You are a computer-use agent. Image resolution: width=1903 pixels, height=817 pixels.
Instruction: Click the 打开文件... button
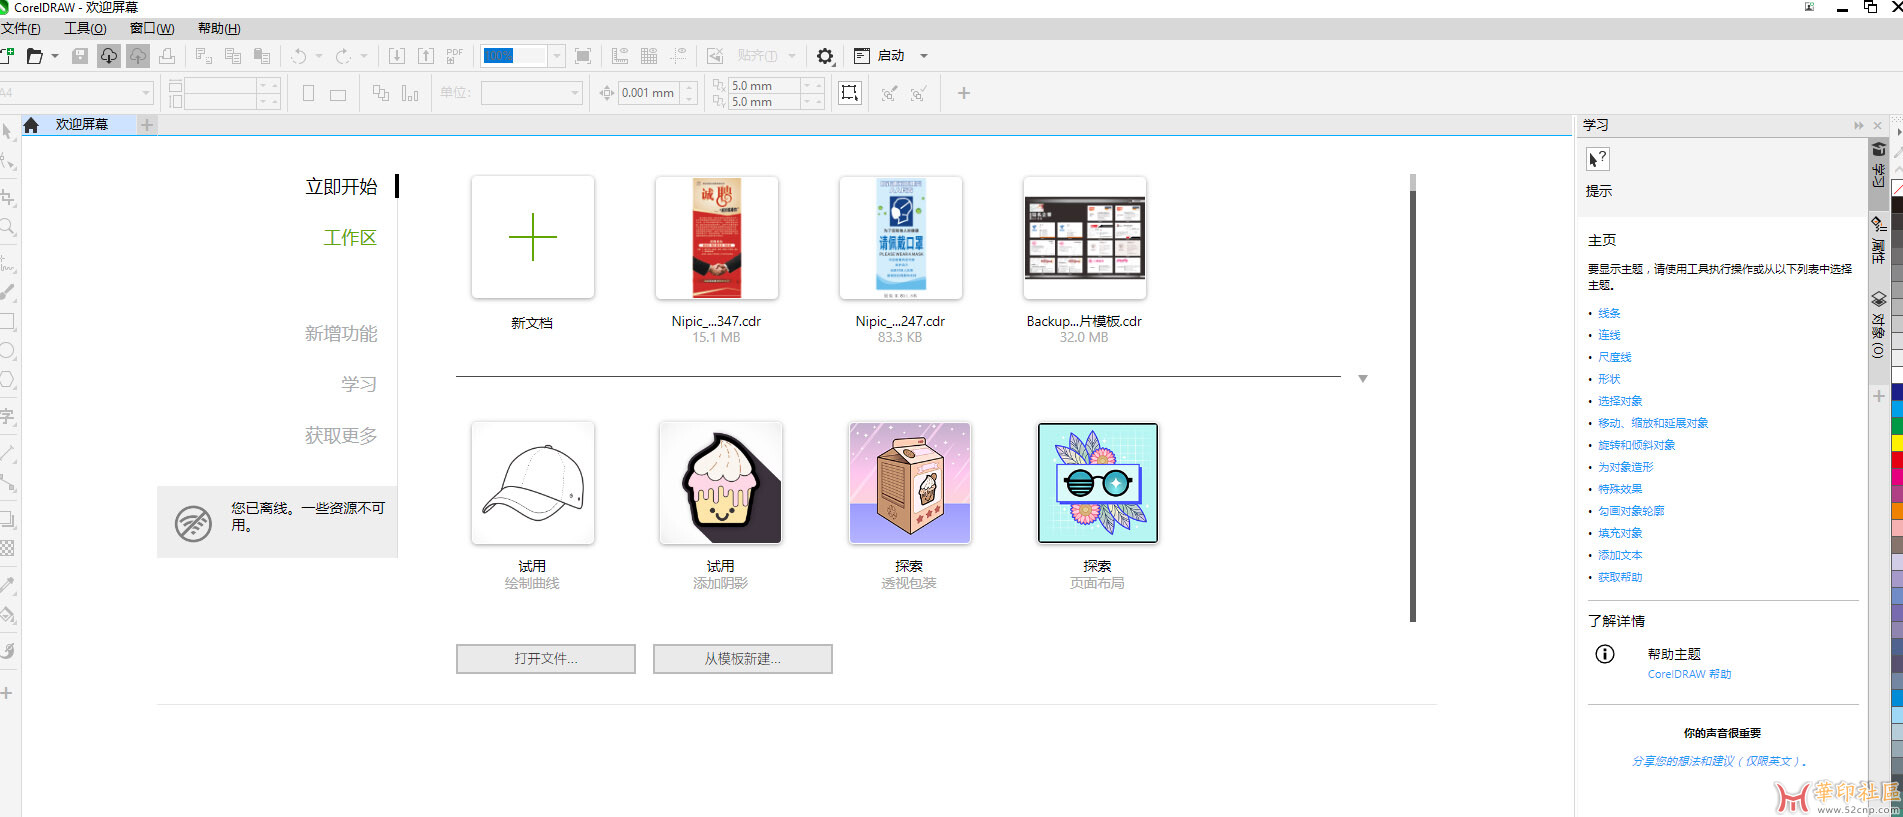pyautogui.click(x=546, y=659)
